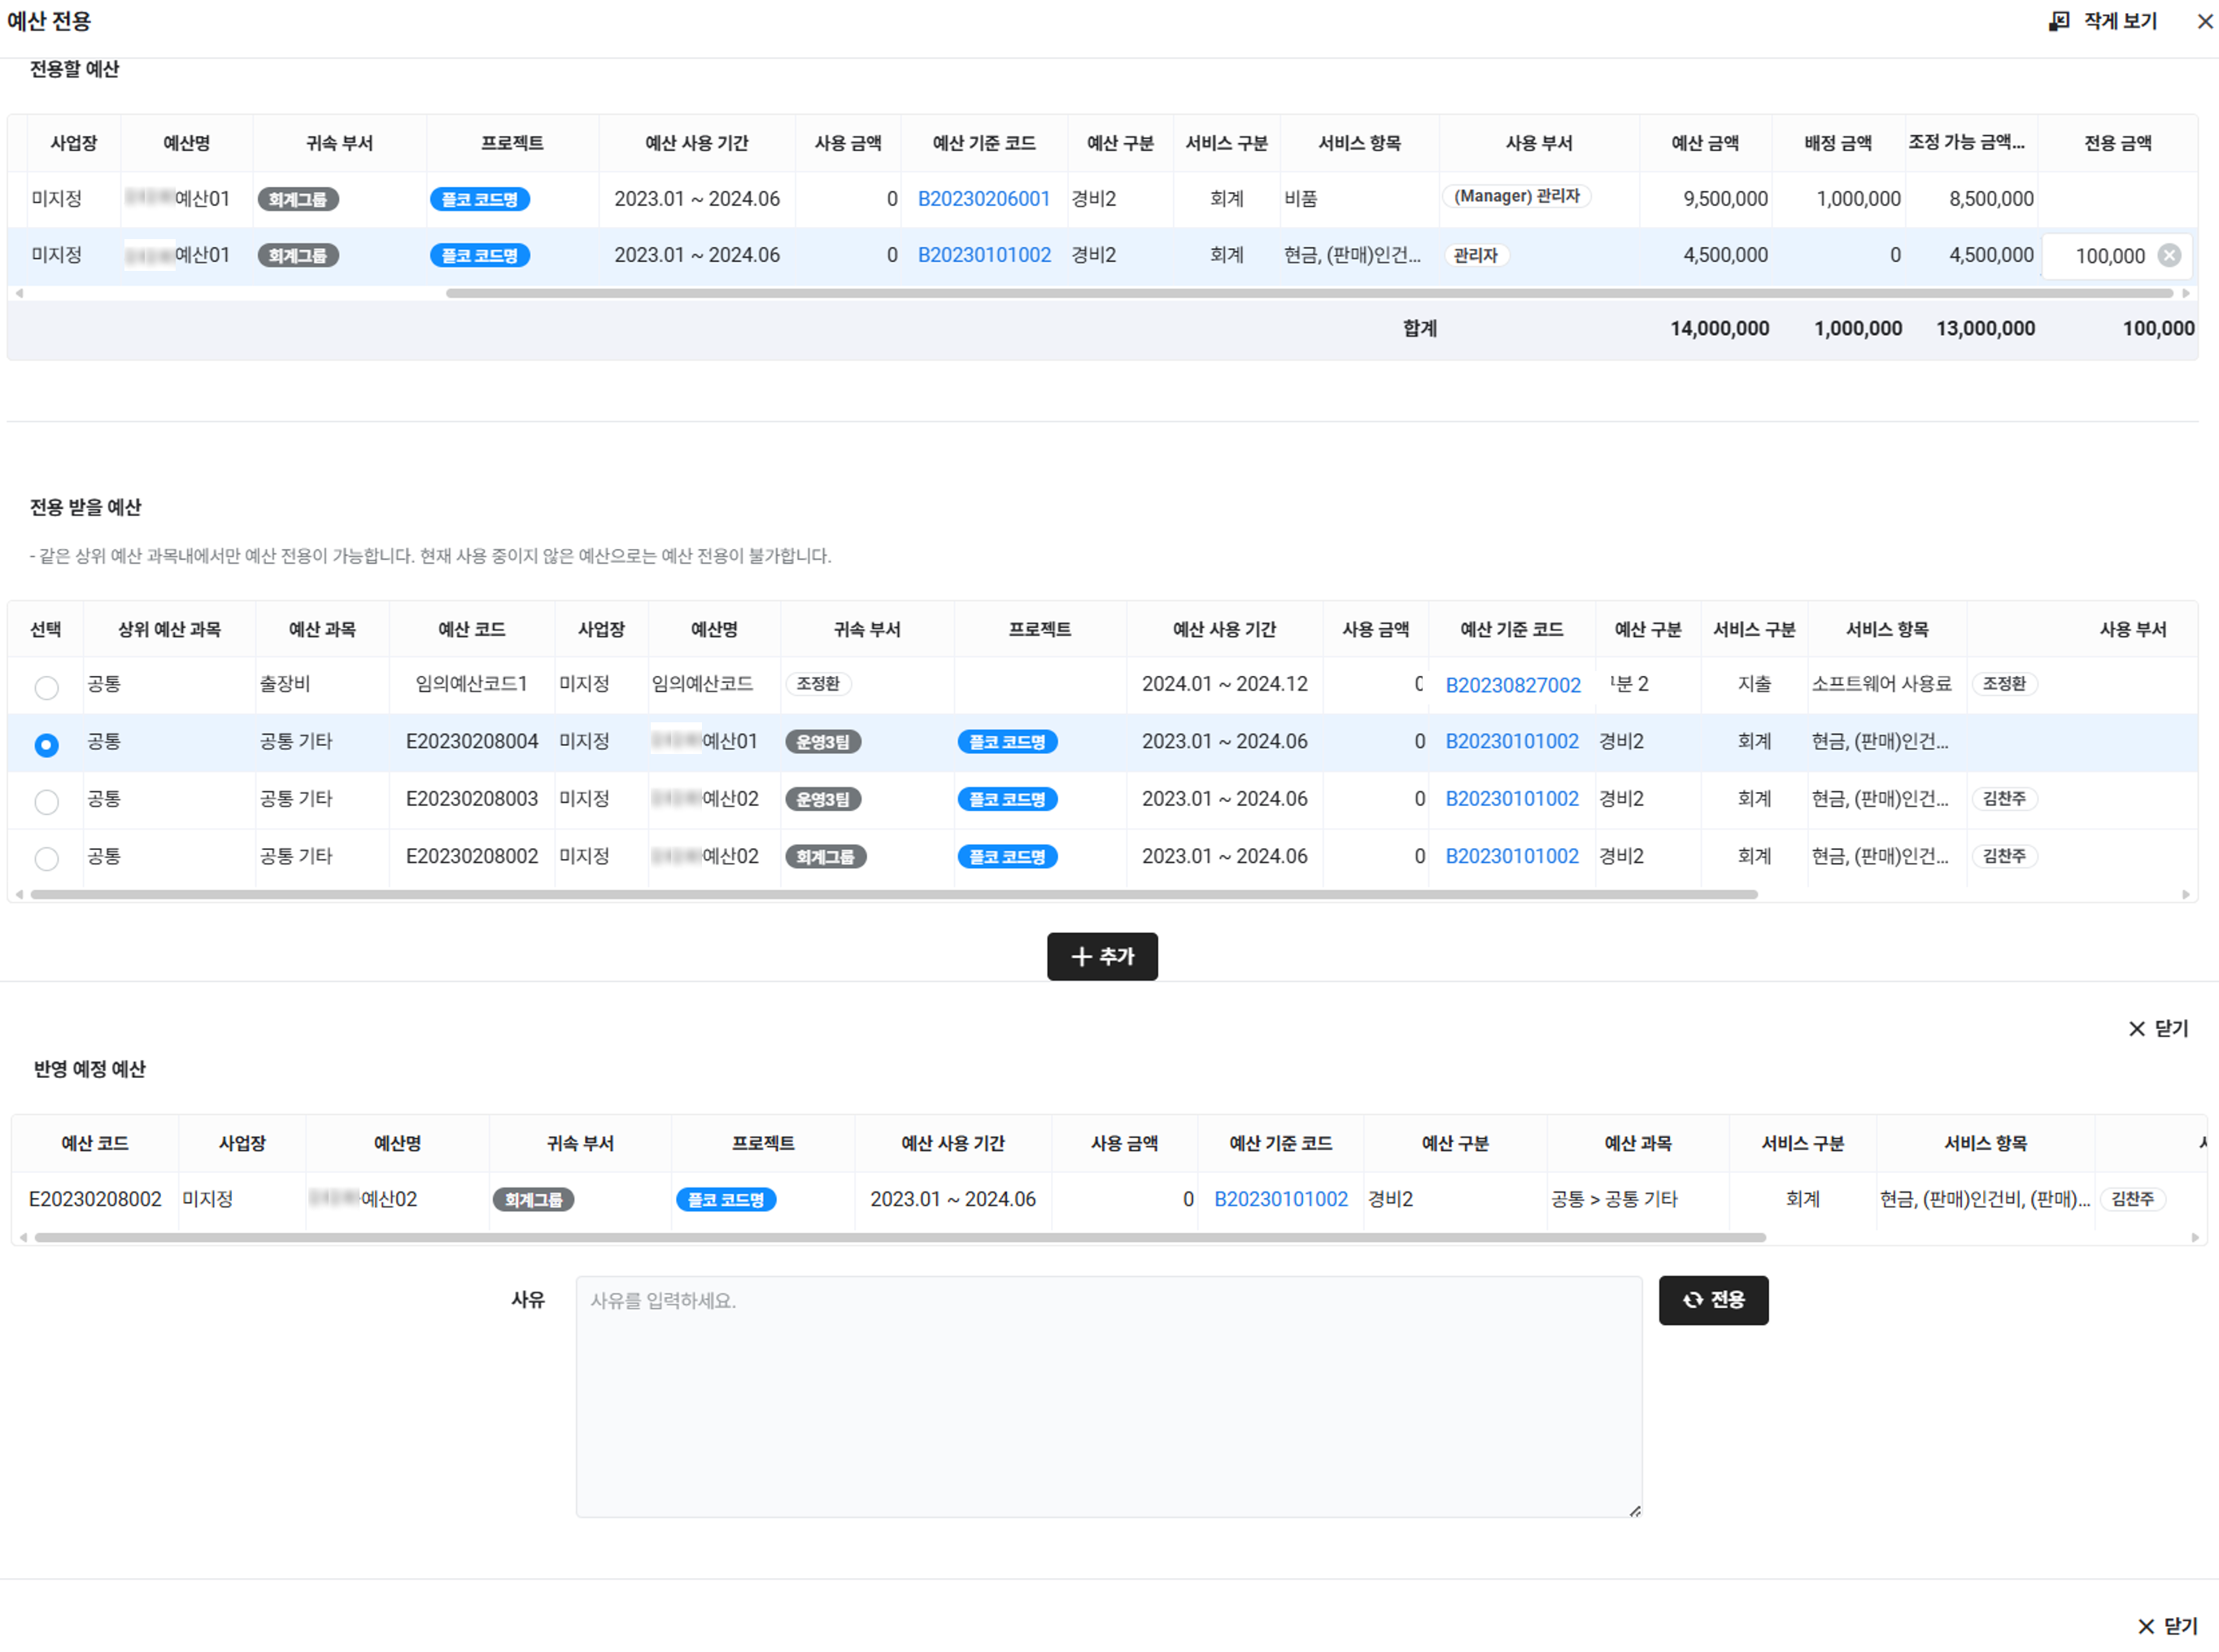Click the (Manager) 관리자 department tag
2219x1652 pixels.
1516,197
